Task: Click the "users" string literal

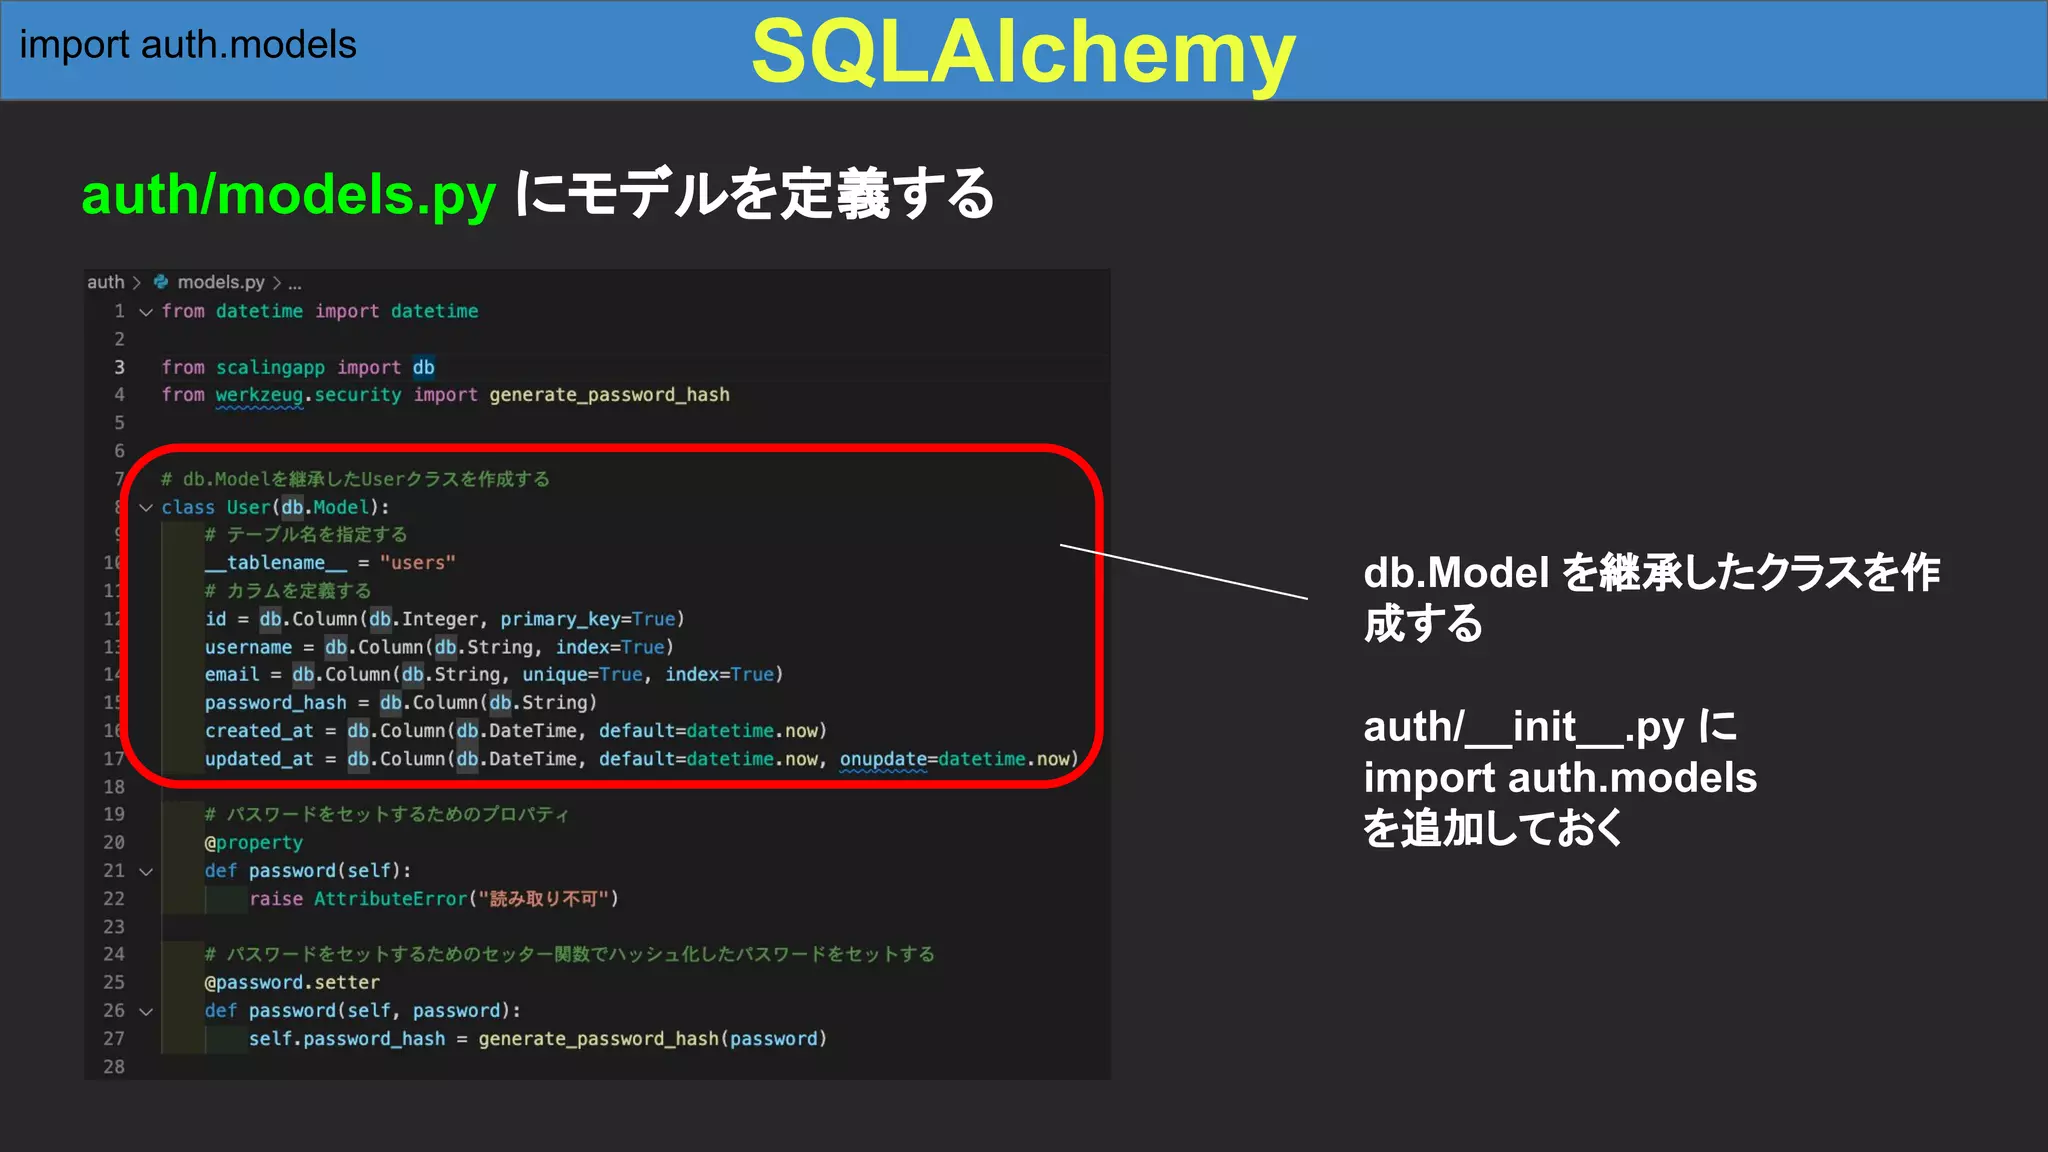Action: [x=417, y=563]
